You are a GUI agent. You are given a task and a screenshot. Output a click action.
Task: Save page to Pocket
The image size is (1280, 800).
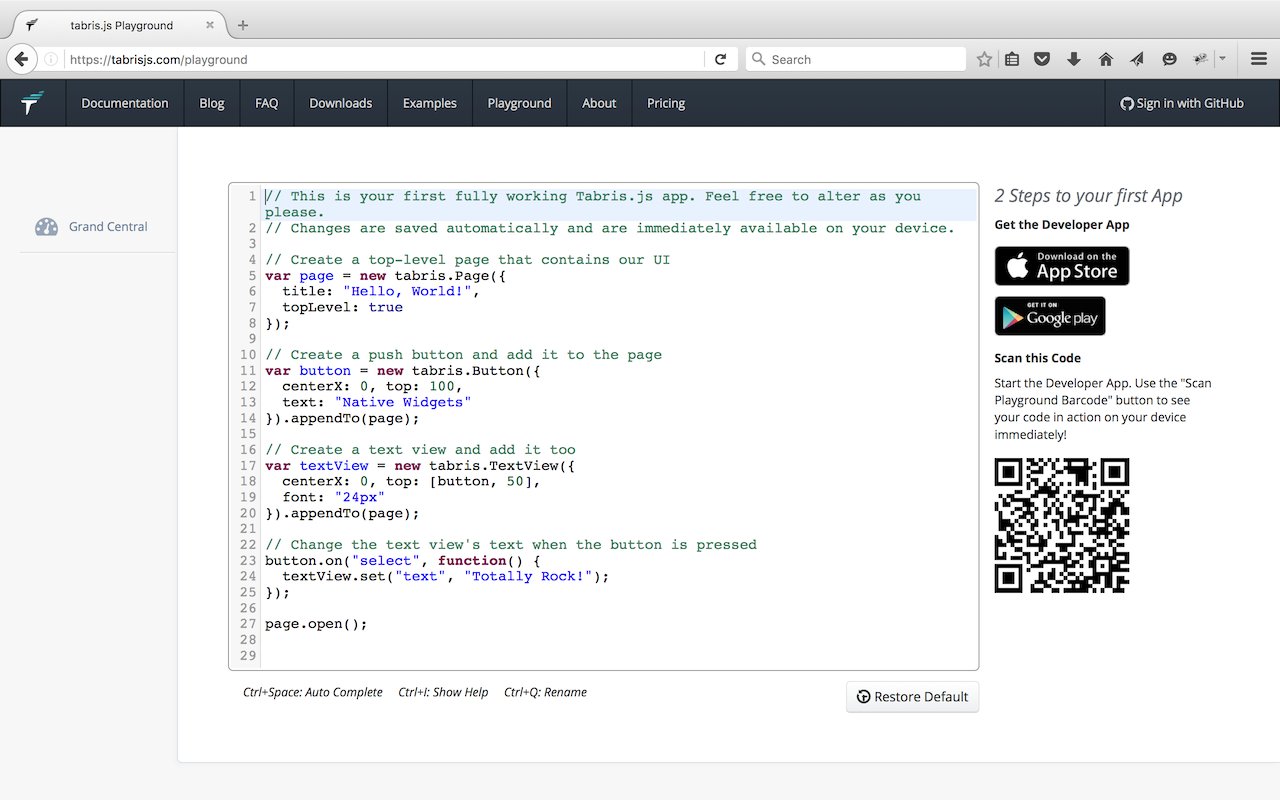pyautogui.click(x=1042, y=59)
